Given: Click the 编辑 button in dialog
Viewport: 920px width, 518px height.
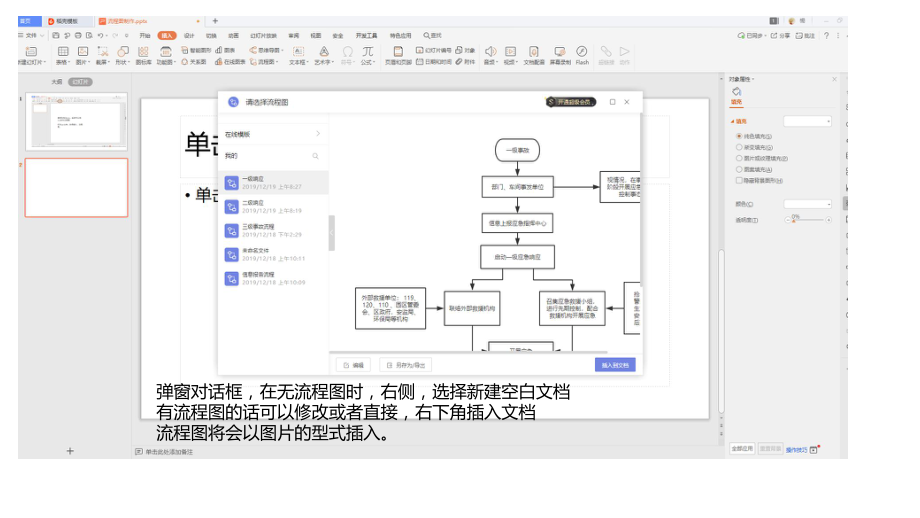Looking at the screenshot, I should (x=354, y=365).
